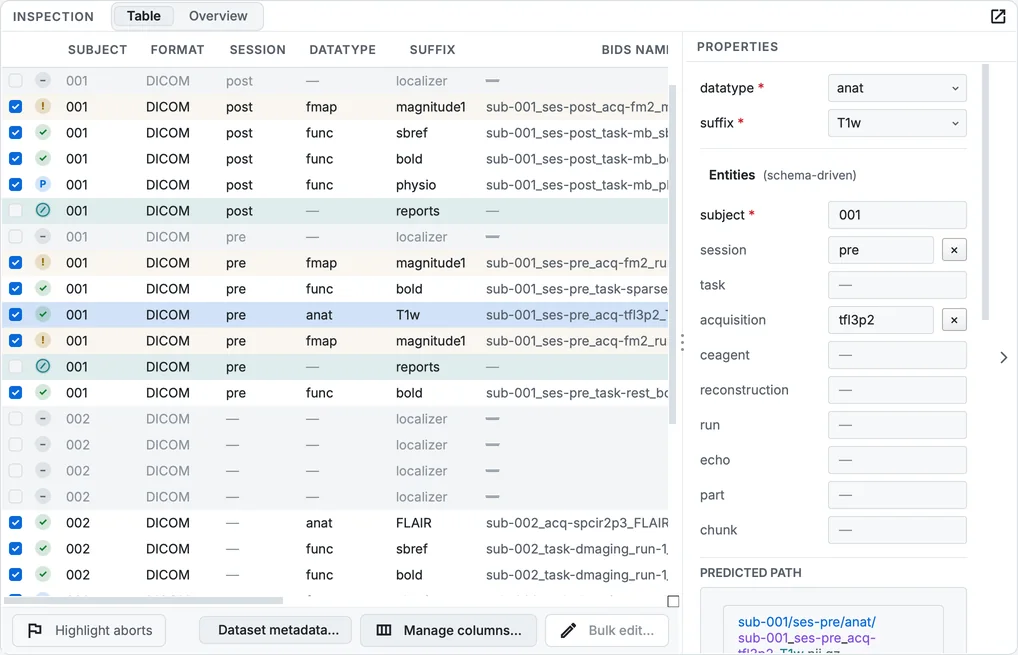Open Dataset metadata dialog

point(275,630)
